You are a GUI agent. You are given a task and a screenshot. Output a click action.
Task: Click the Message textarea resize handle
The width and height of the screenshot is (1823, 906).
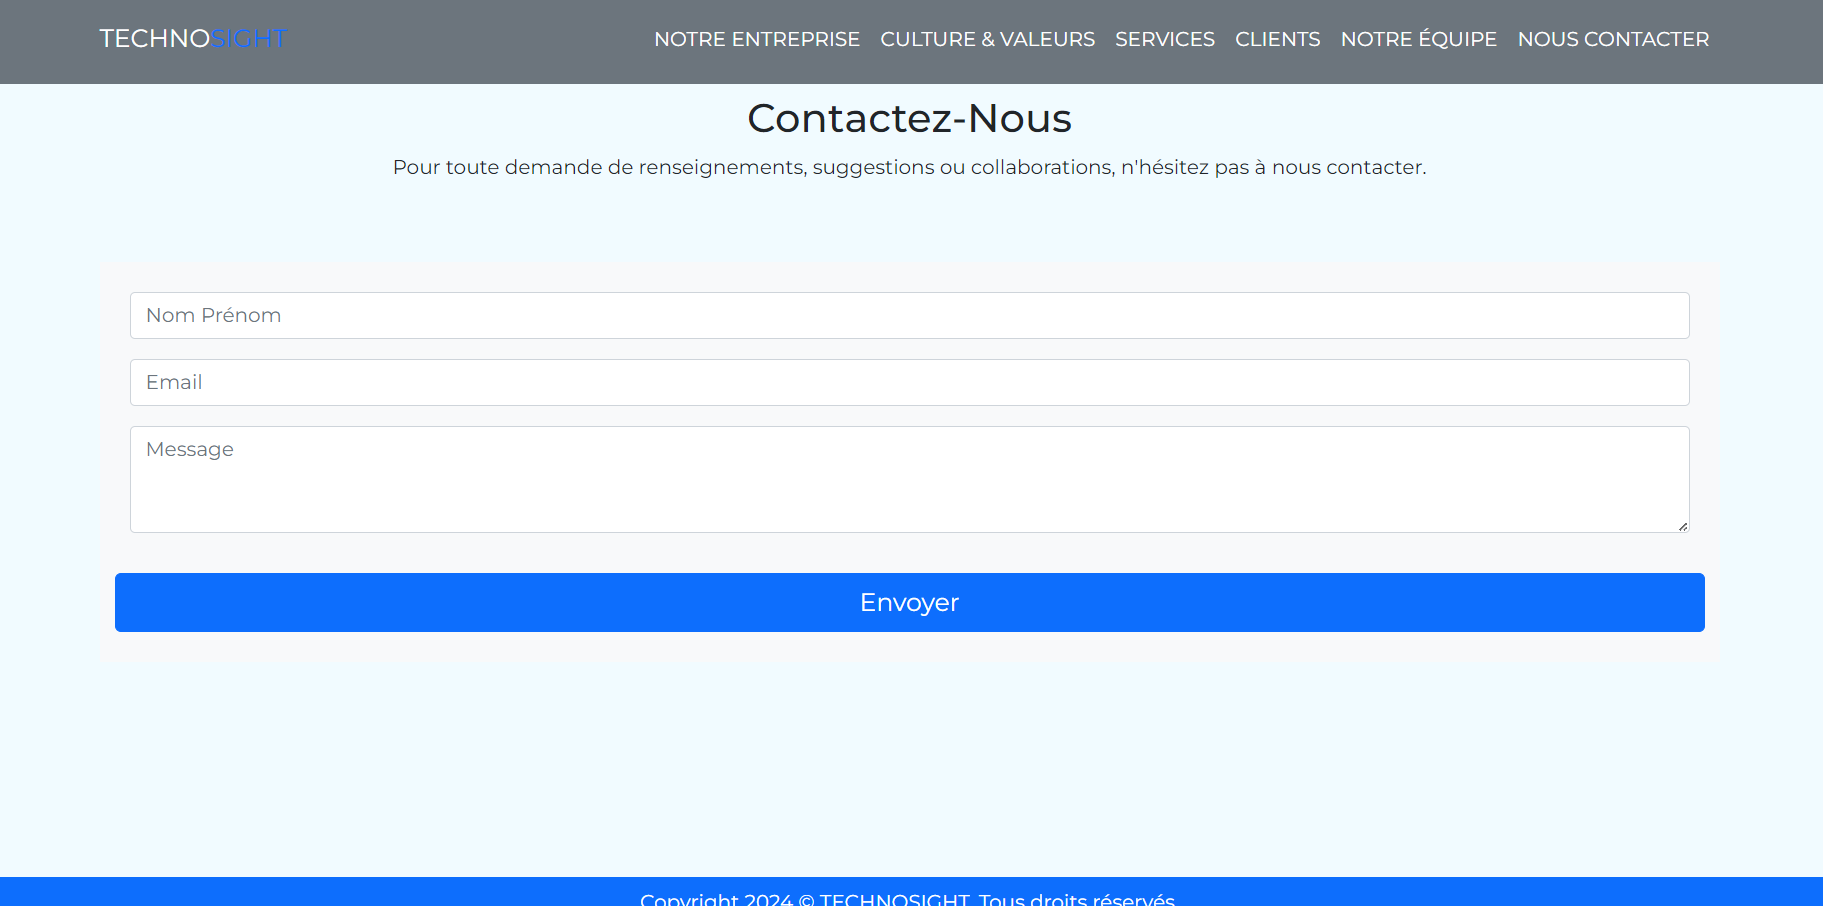(1683, 526)
